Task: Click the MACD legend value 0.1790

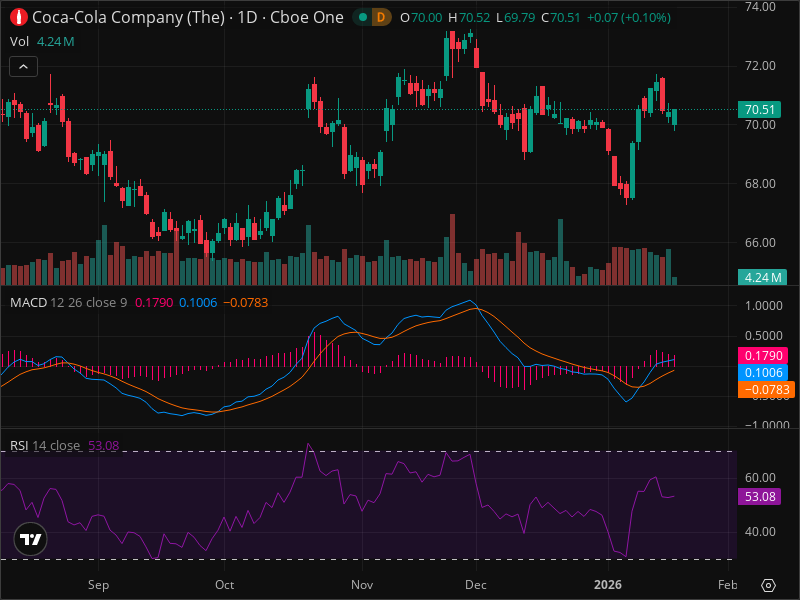Action: click(x=154, y=303)
